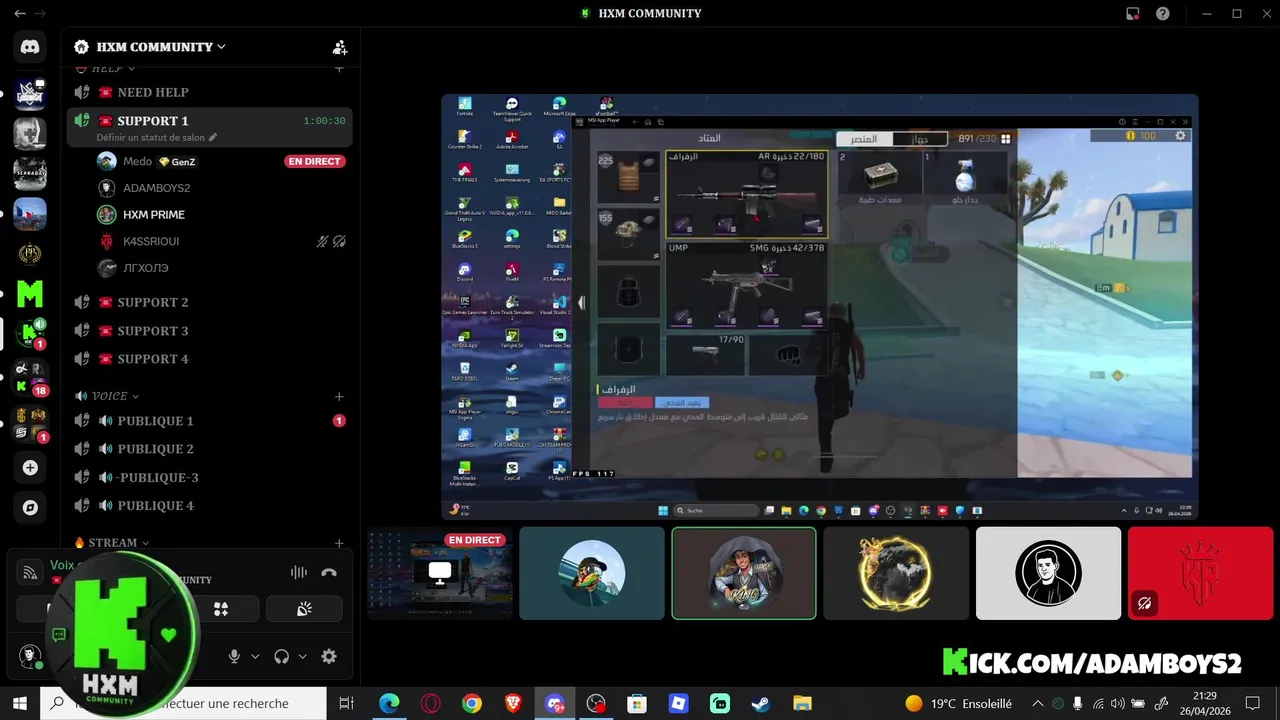Create channel in STREAM category plus
The height and width of the screenshot is (720, 1280).
339,543
